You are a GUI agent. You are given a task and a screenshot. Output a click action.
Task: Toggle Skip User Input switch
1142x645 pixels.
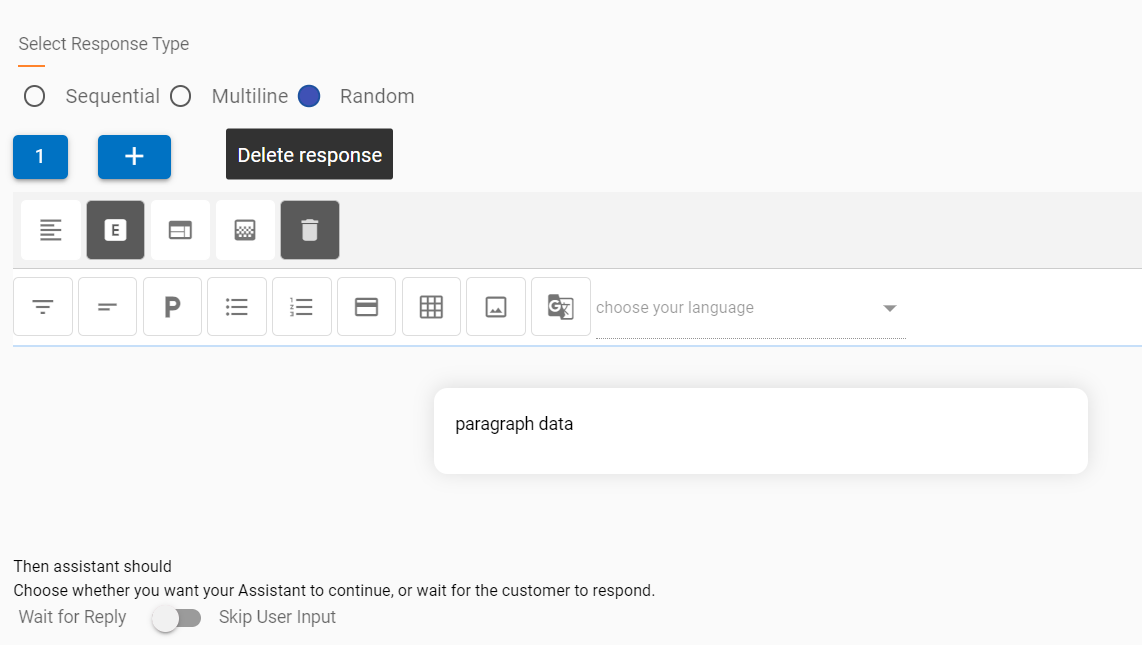pyautogui.click(x=177, y=618)
